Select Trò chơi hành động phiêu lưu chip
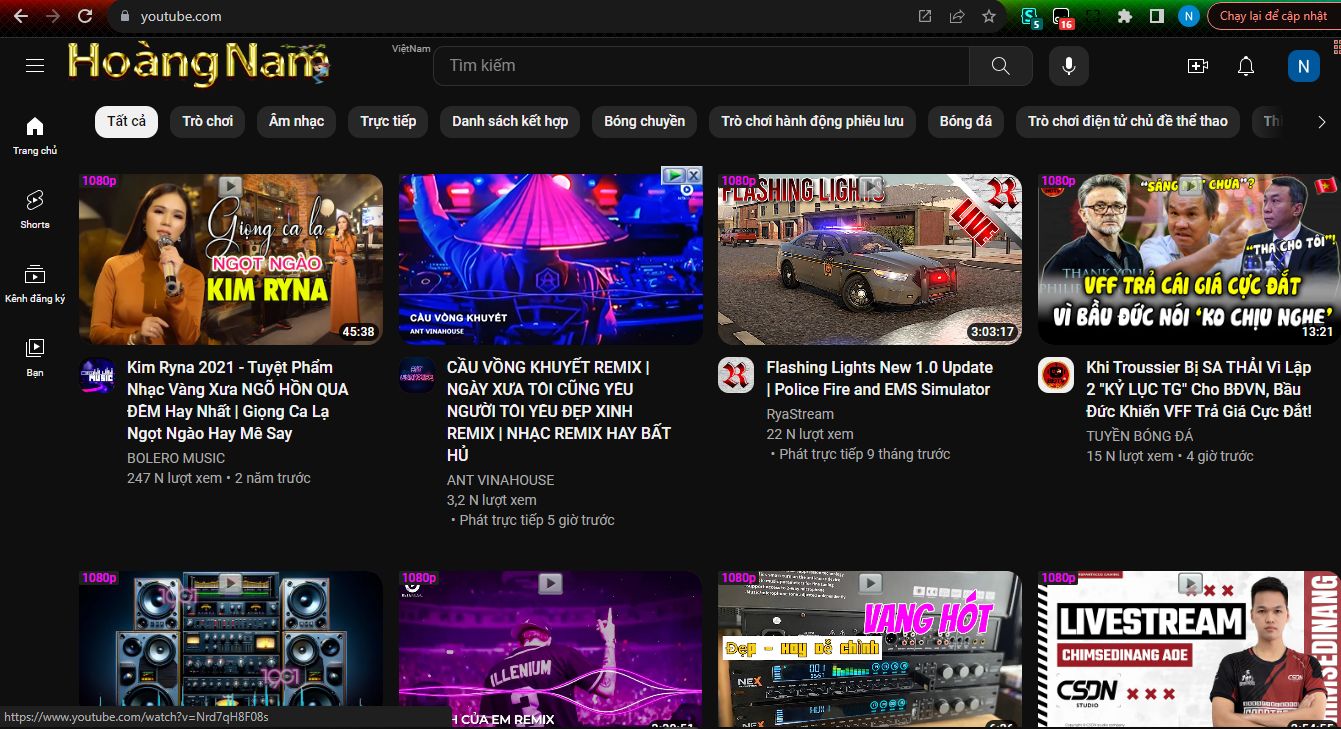1341x729 pixels. click(x=812, y=121)
